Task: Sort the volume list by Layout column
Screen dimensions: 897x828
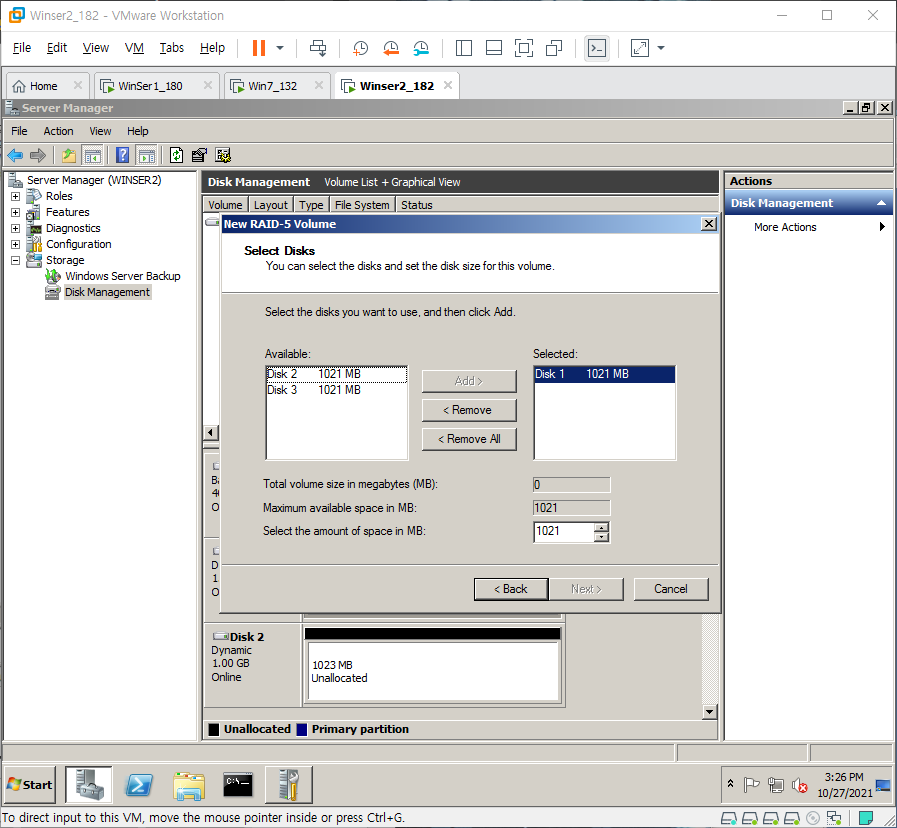Action: click(271, 205)
